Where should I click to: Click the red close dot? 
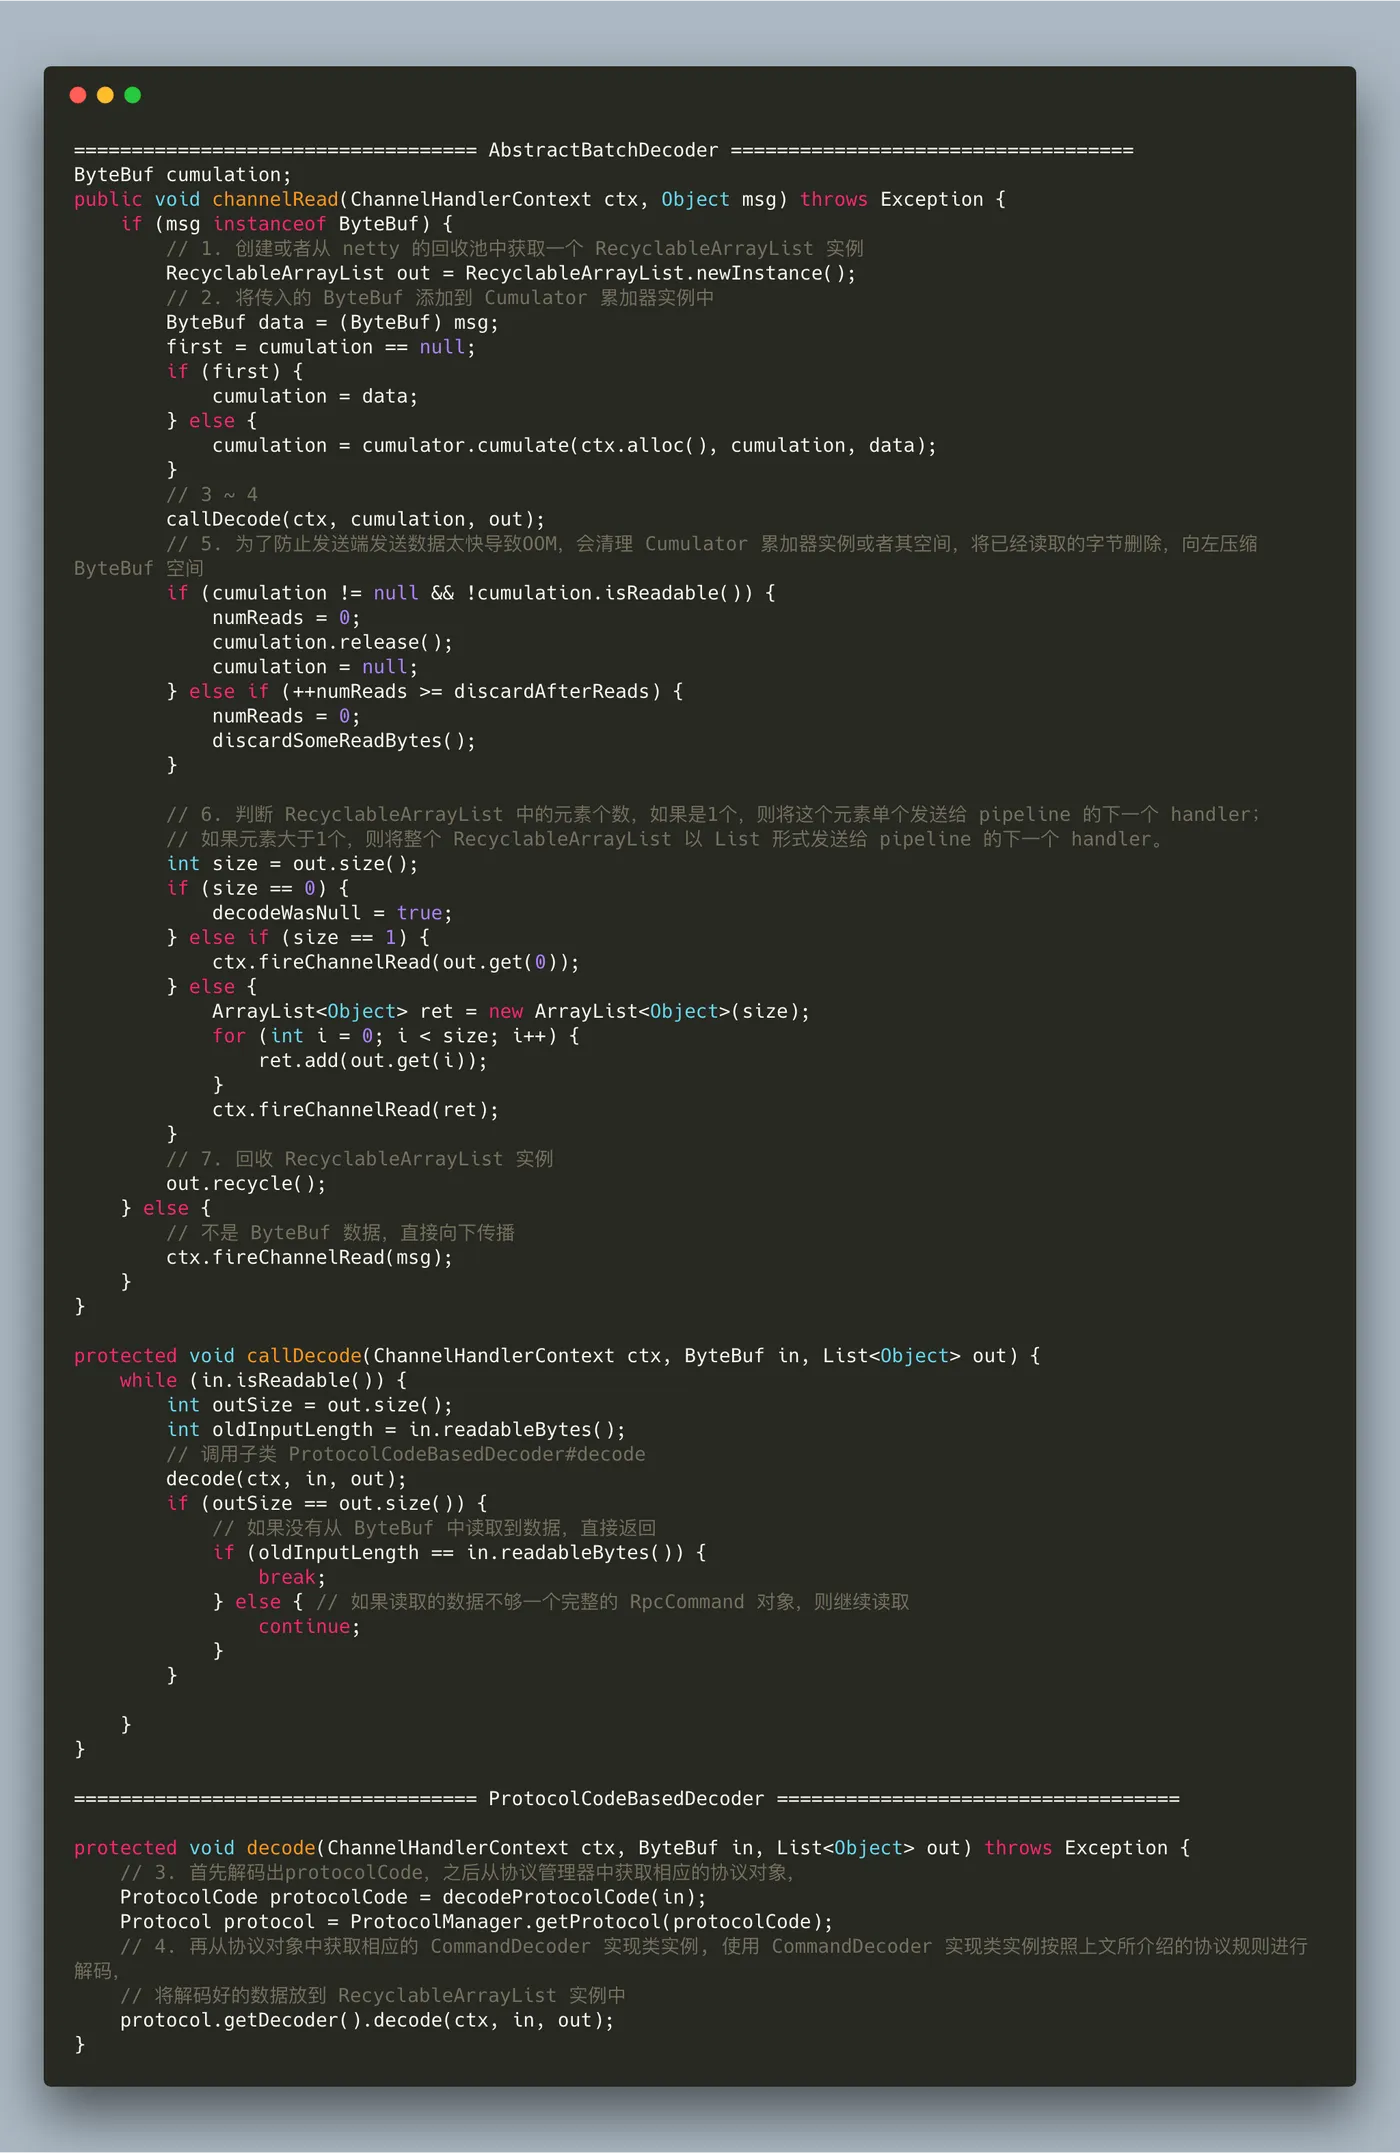click(x=78, y=95)
